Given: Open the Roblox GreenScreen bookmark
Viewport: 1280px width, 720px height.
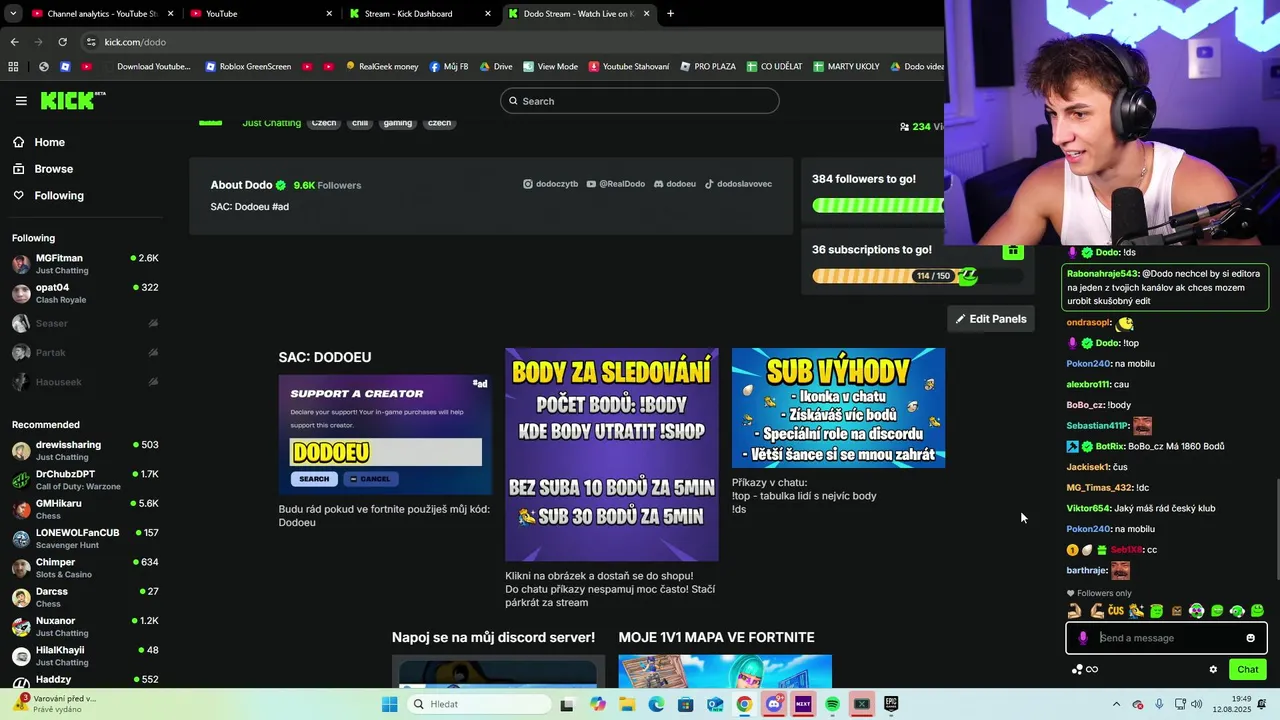Looking at the screenshot, I should coord(248,67).
